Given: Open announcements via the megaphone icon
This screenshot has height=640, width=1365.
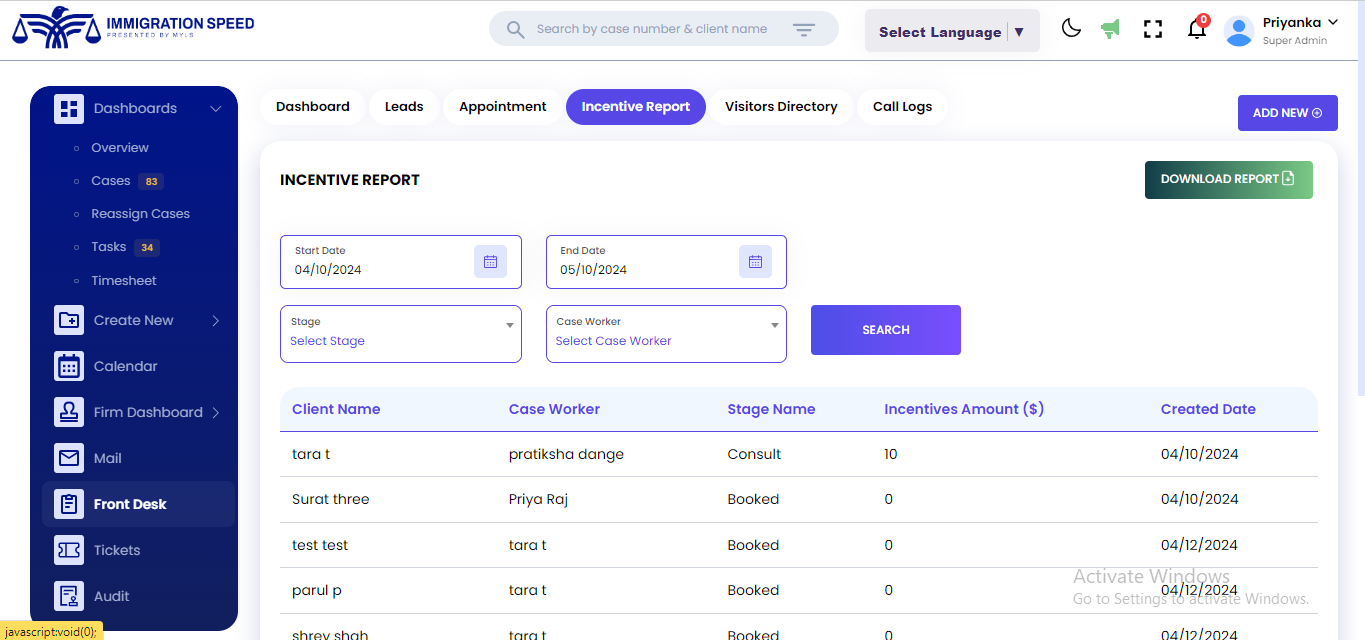Looking at the screenshot, I should click(1110, 28).
